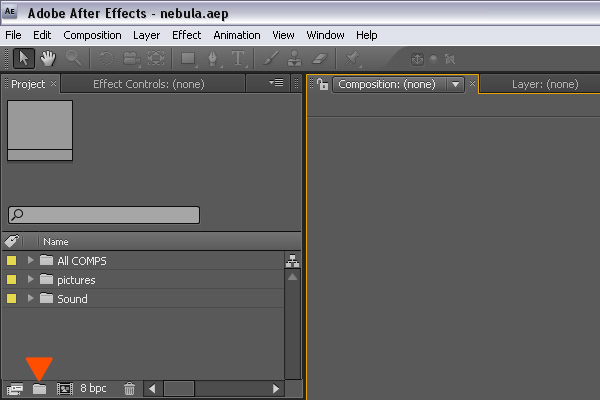Click the vertical scrollbar up arrow
600x400 pixels.
[x=292, y=277]
